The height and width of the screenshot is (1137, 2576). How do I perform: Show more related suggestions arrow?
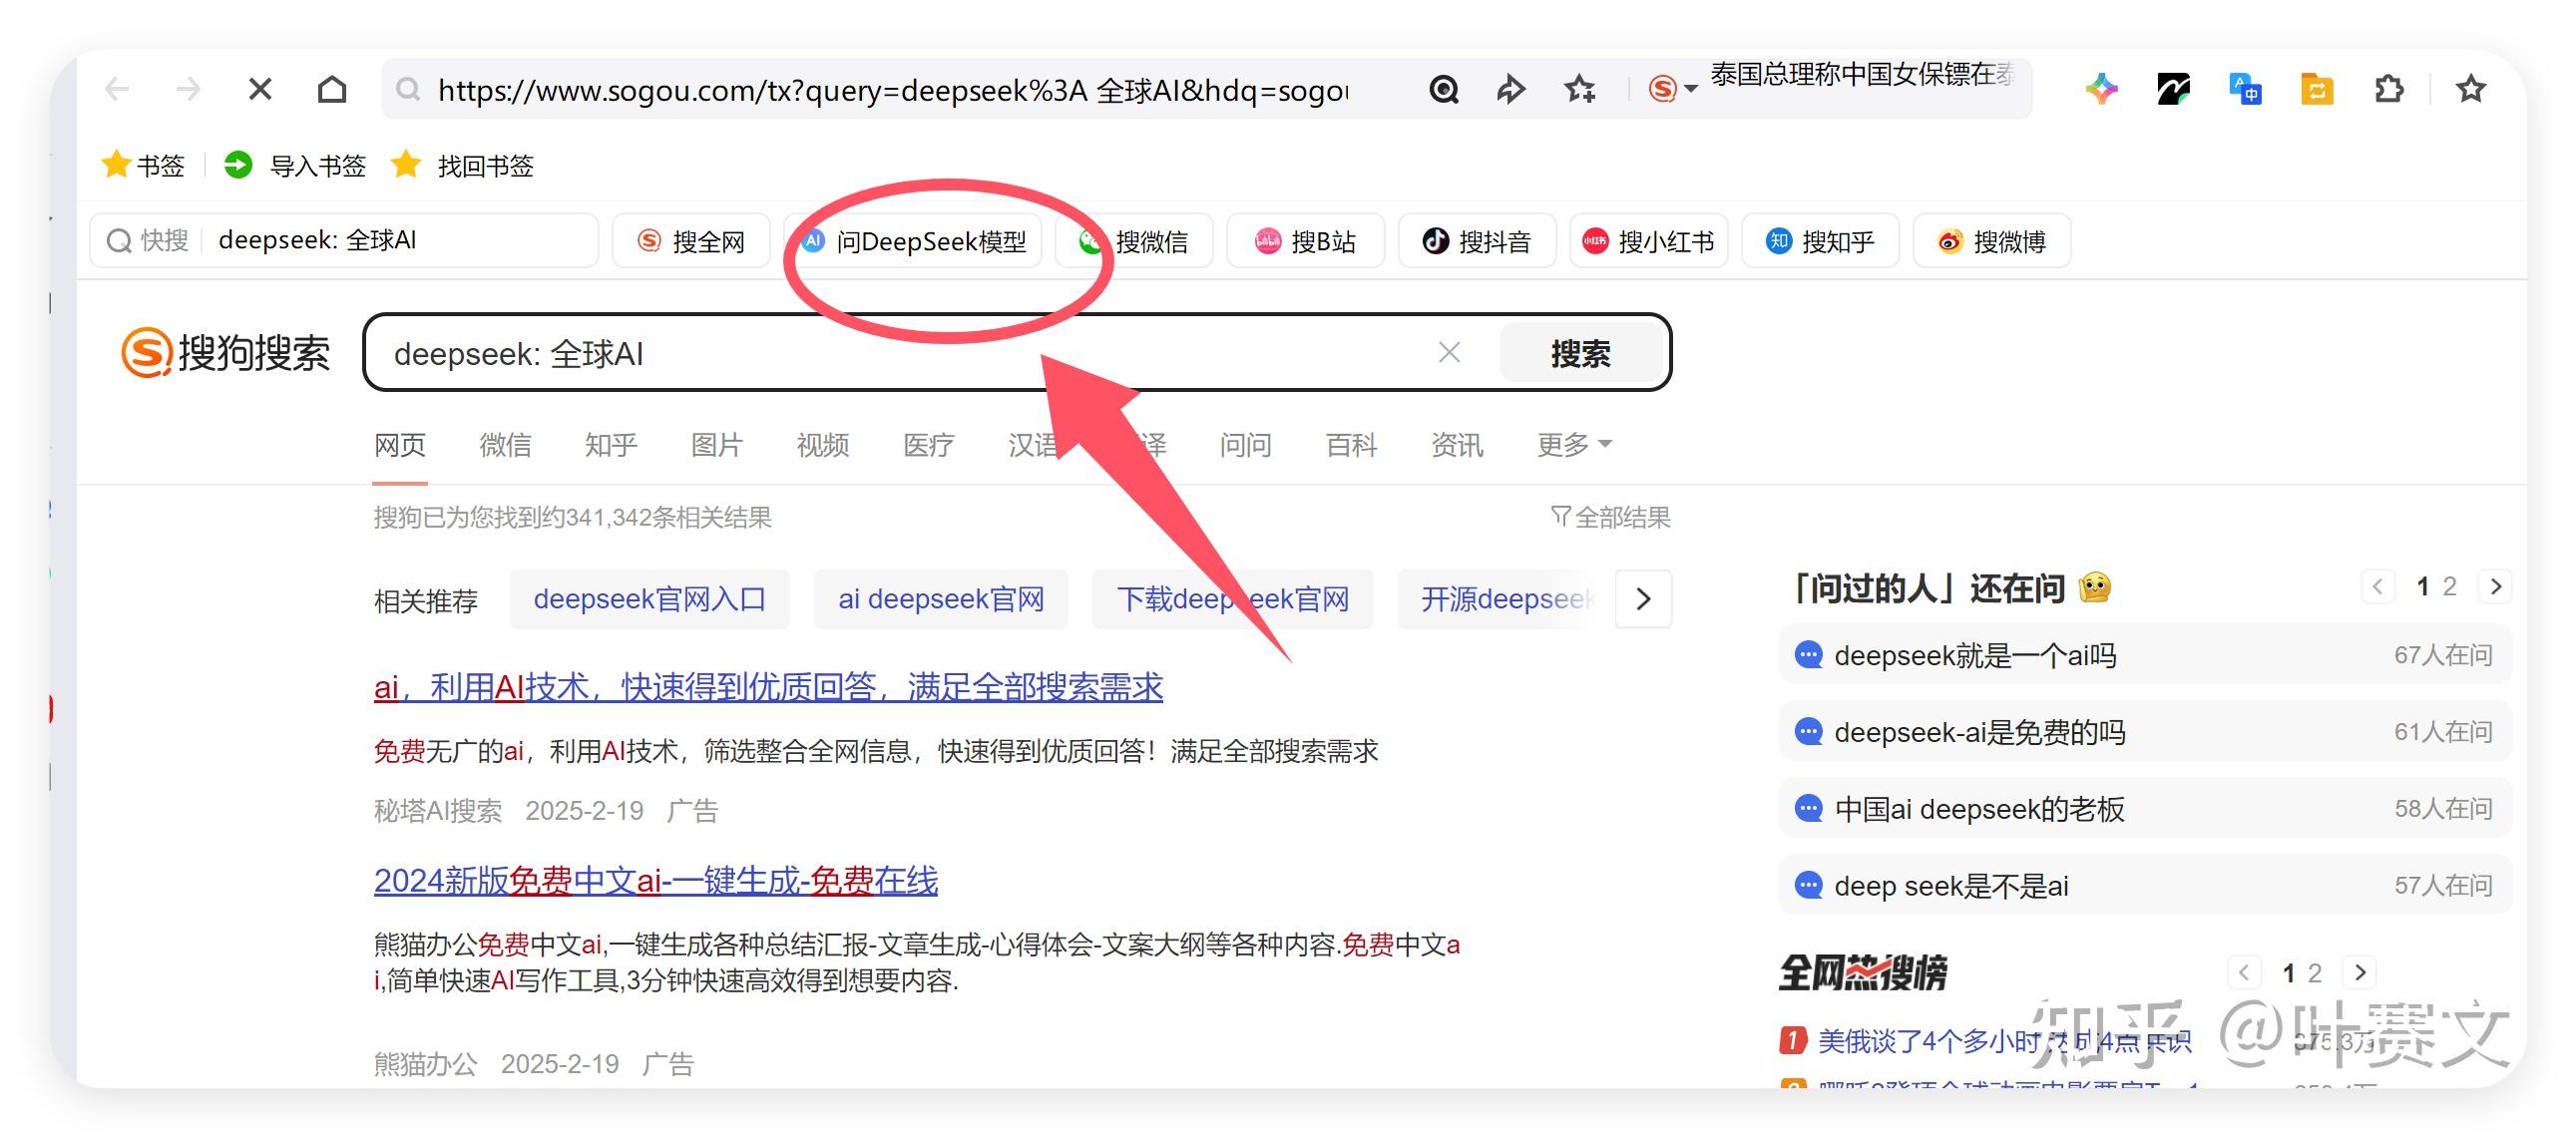[1643, 599]
